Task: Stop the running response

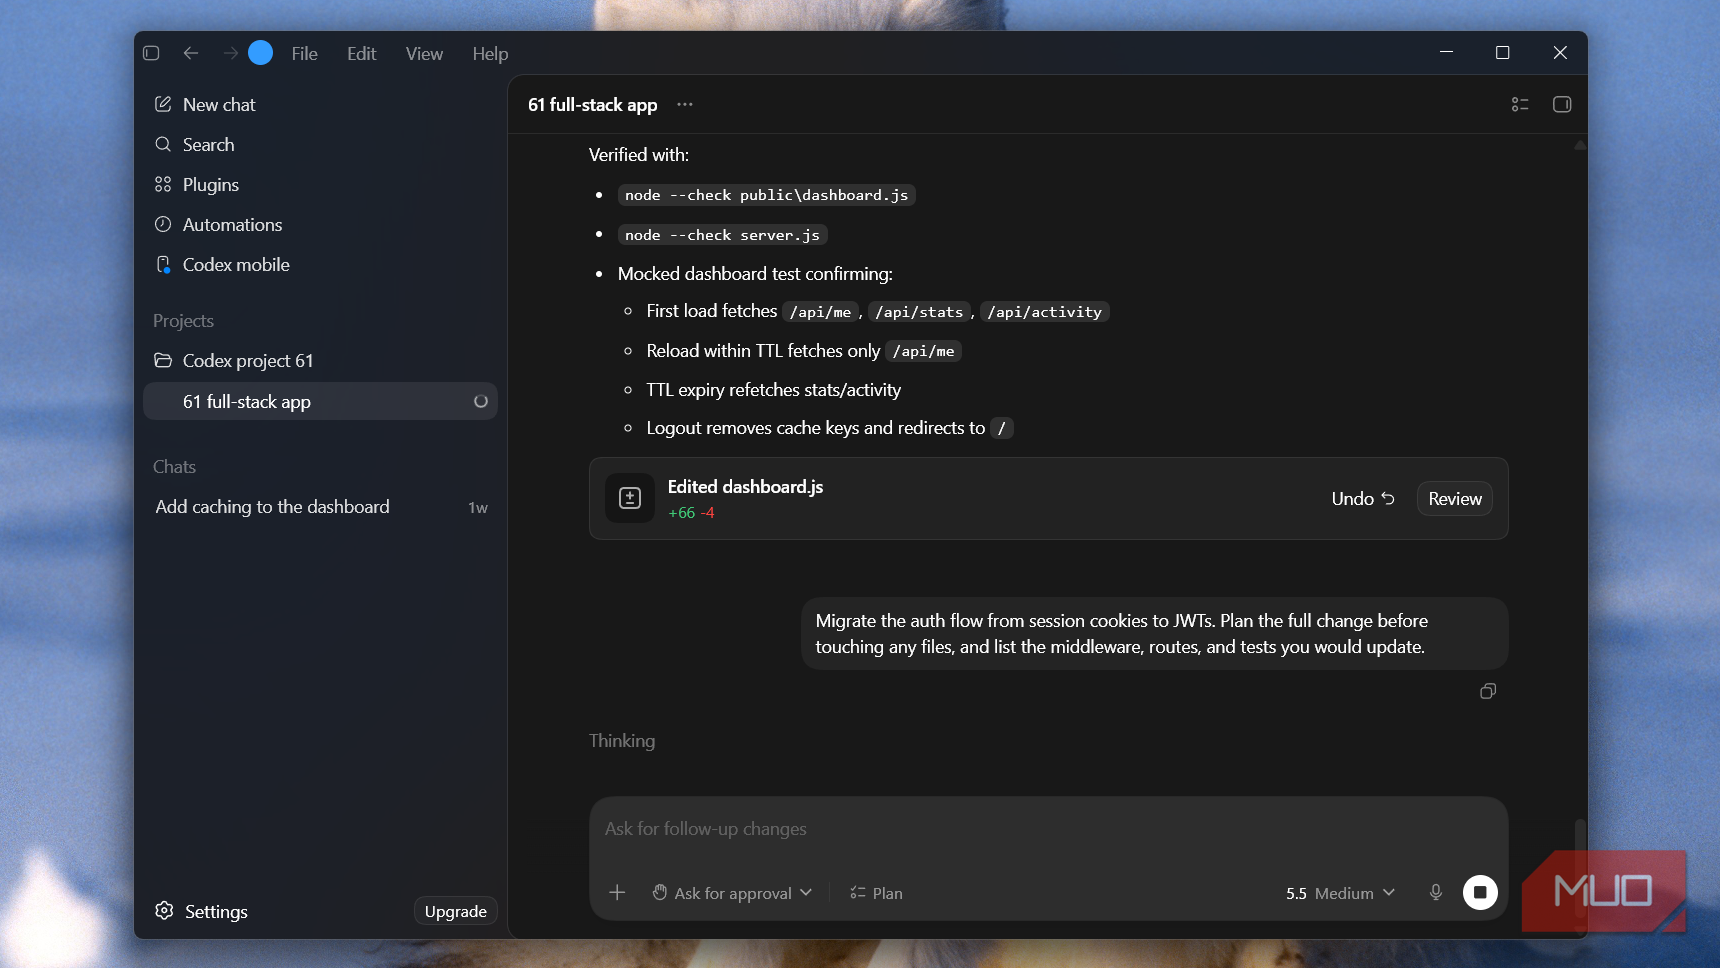Action: (1480, 892)
